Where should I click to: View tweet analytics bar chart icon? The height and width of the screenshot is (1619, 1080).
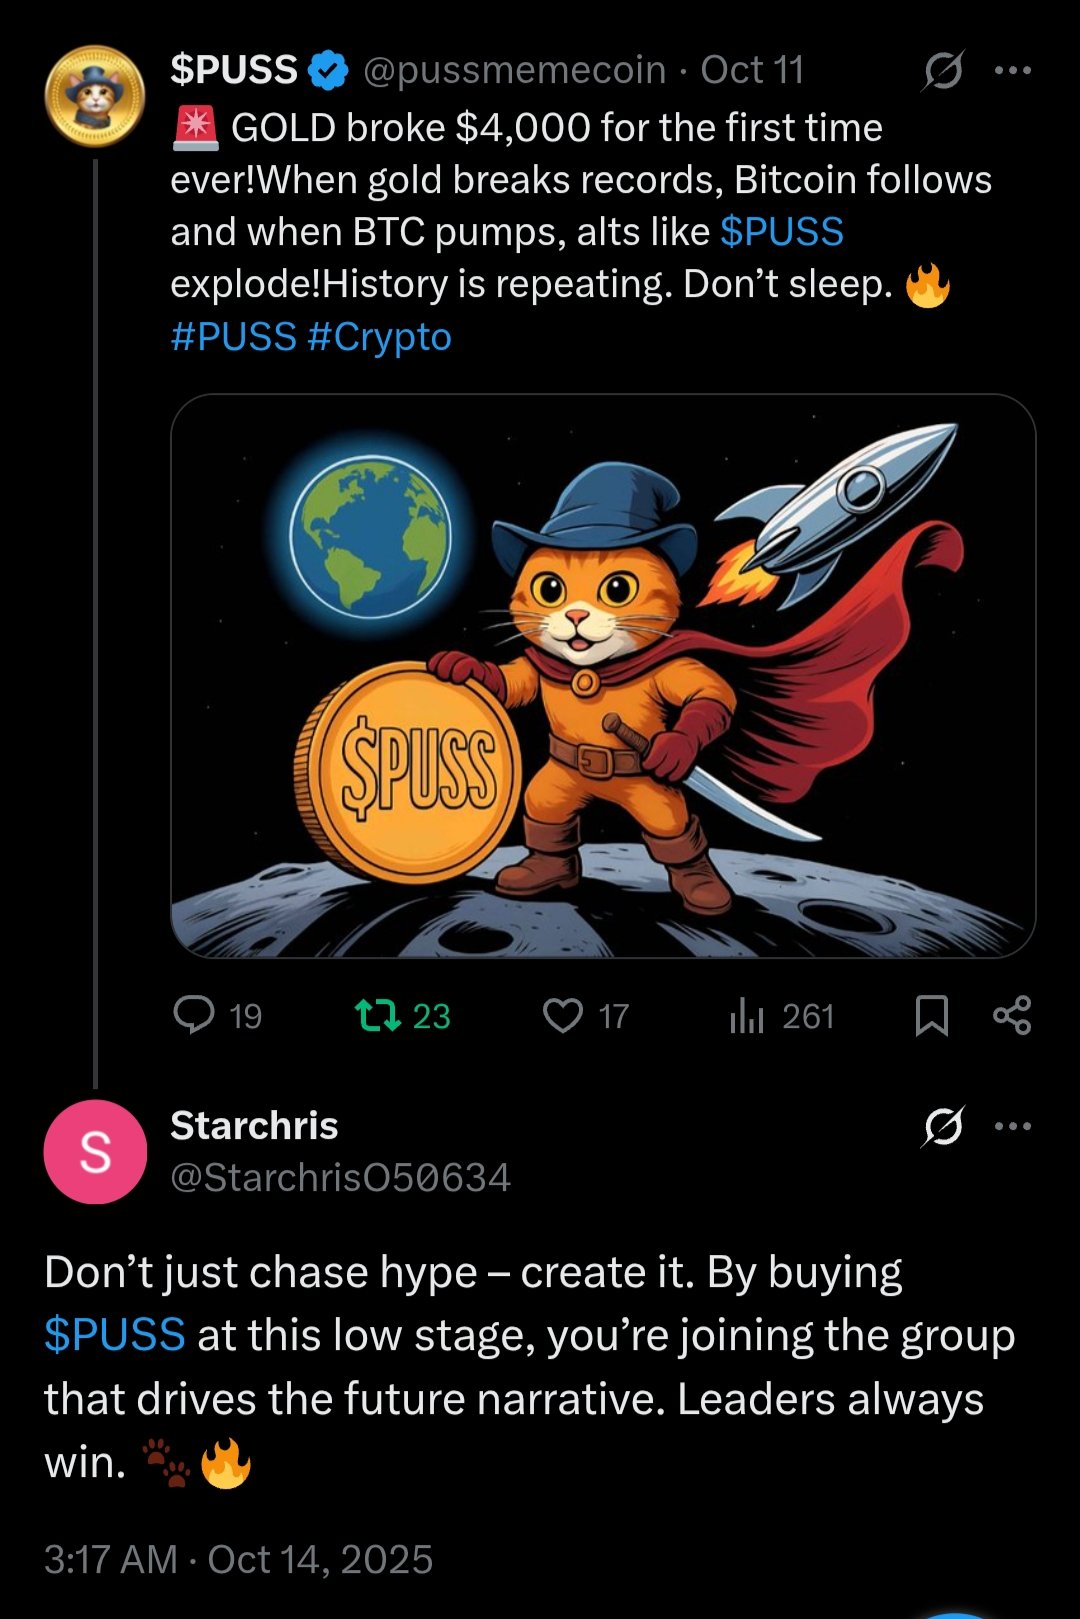[747, 1015]
